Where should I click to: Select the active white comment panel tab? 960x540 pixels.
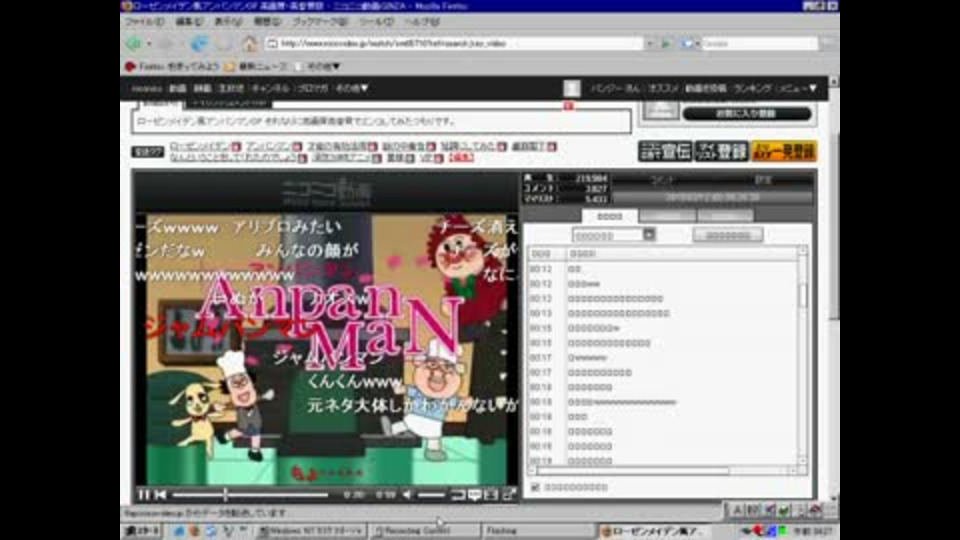point(609,216)
